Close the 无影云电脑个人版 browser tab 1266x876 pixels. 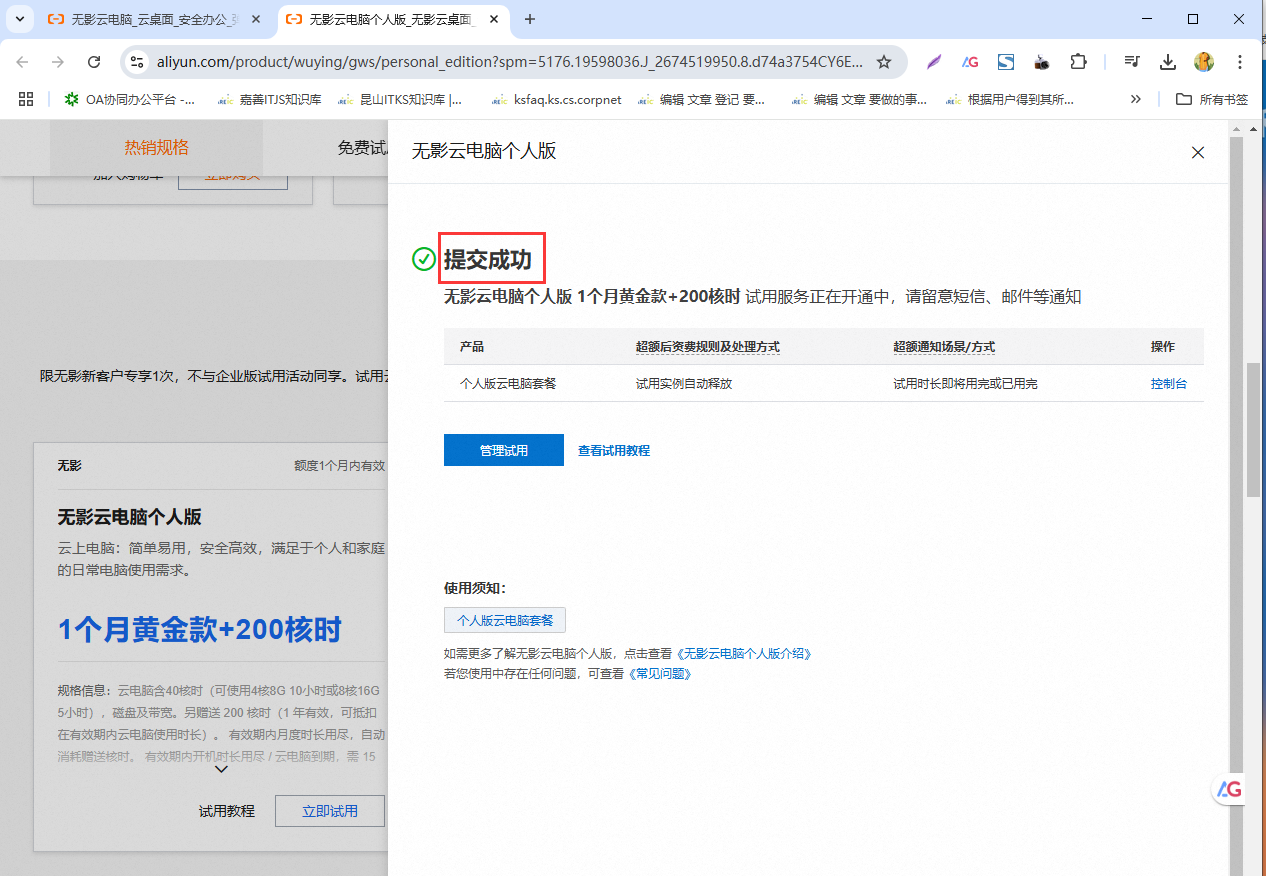494,19
